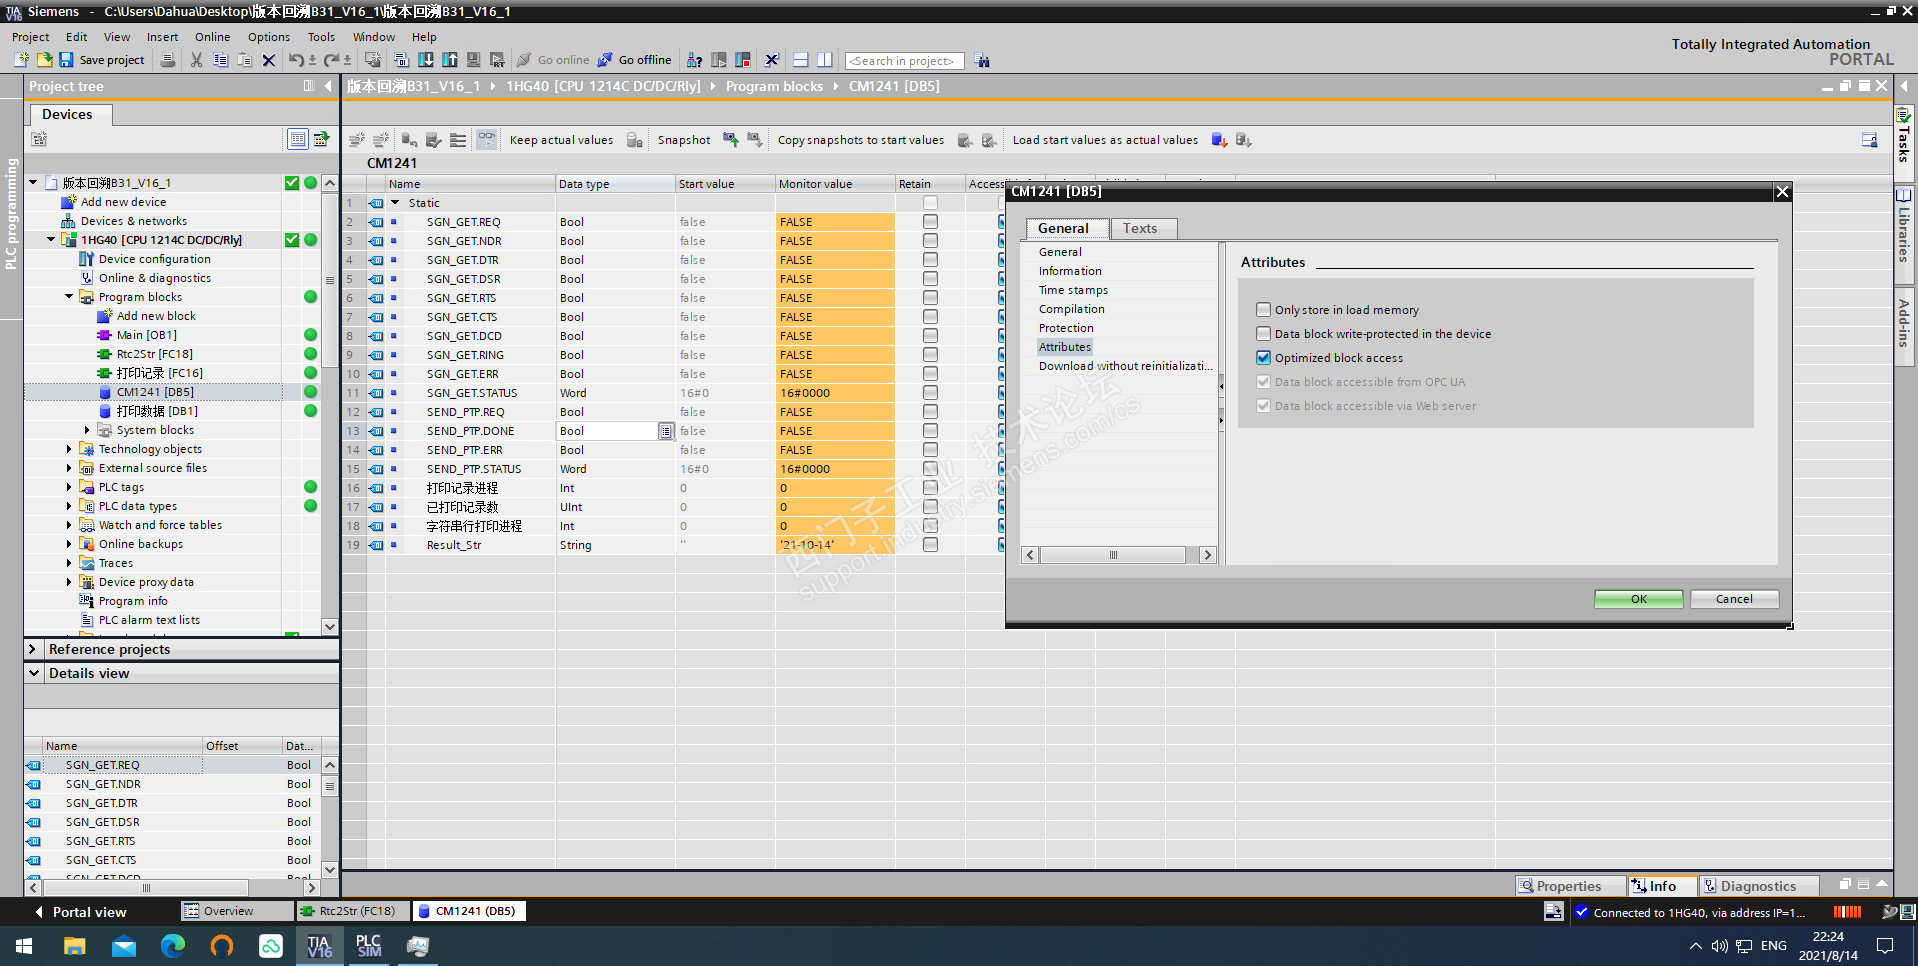This screenshot has height=966, width=1918.
Task: Click the Delete X icon in toolbar
Action: pyautogui.click(x=268, y=60)
